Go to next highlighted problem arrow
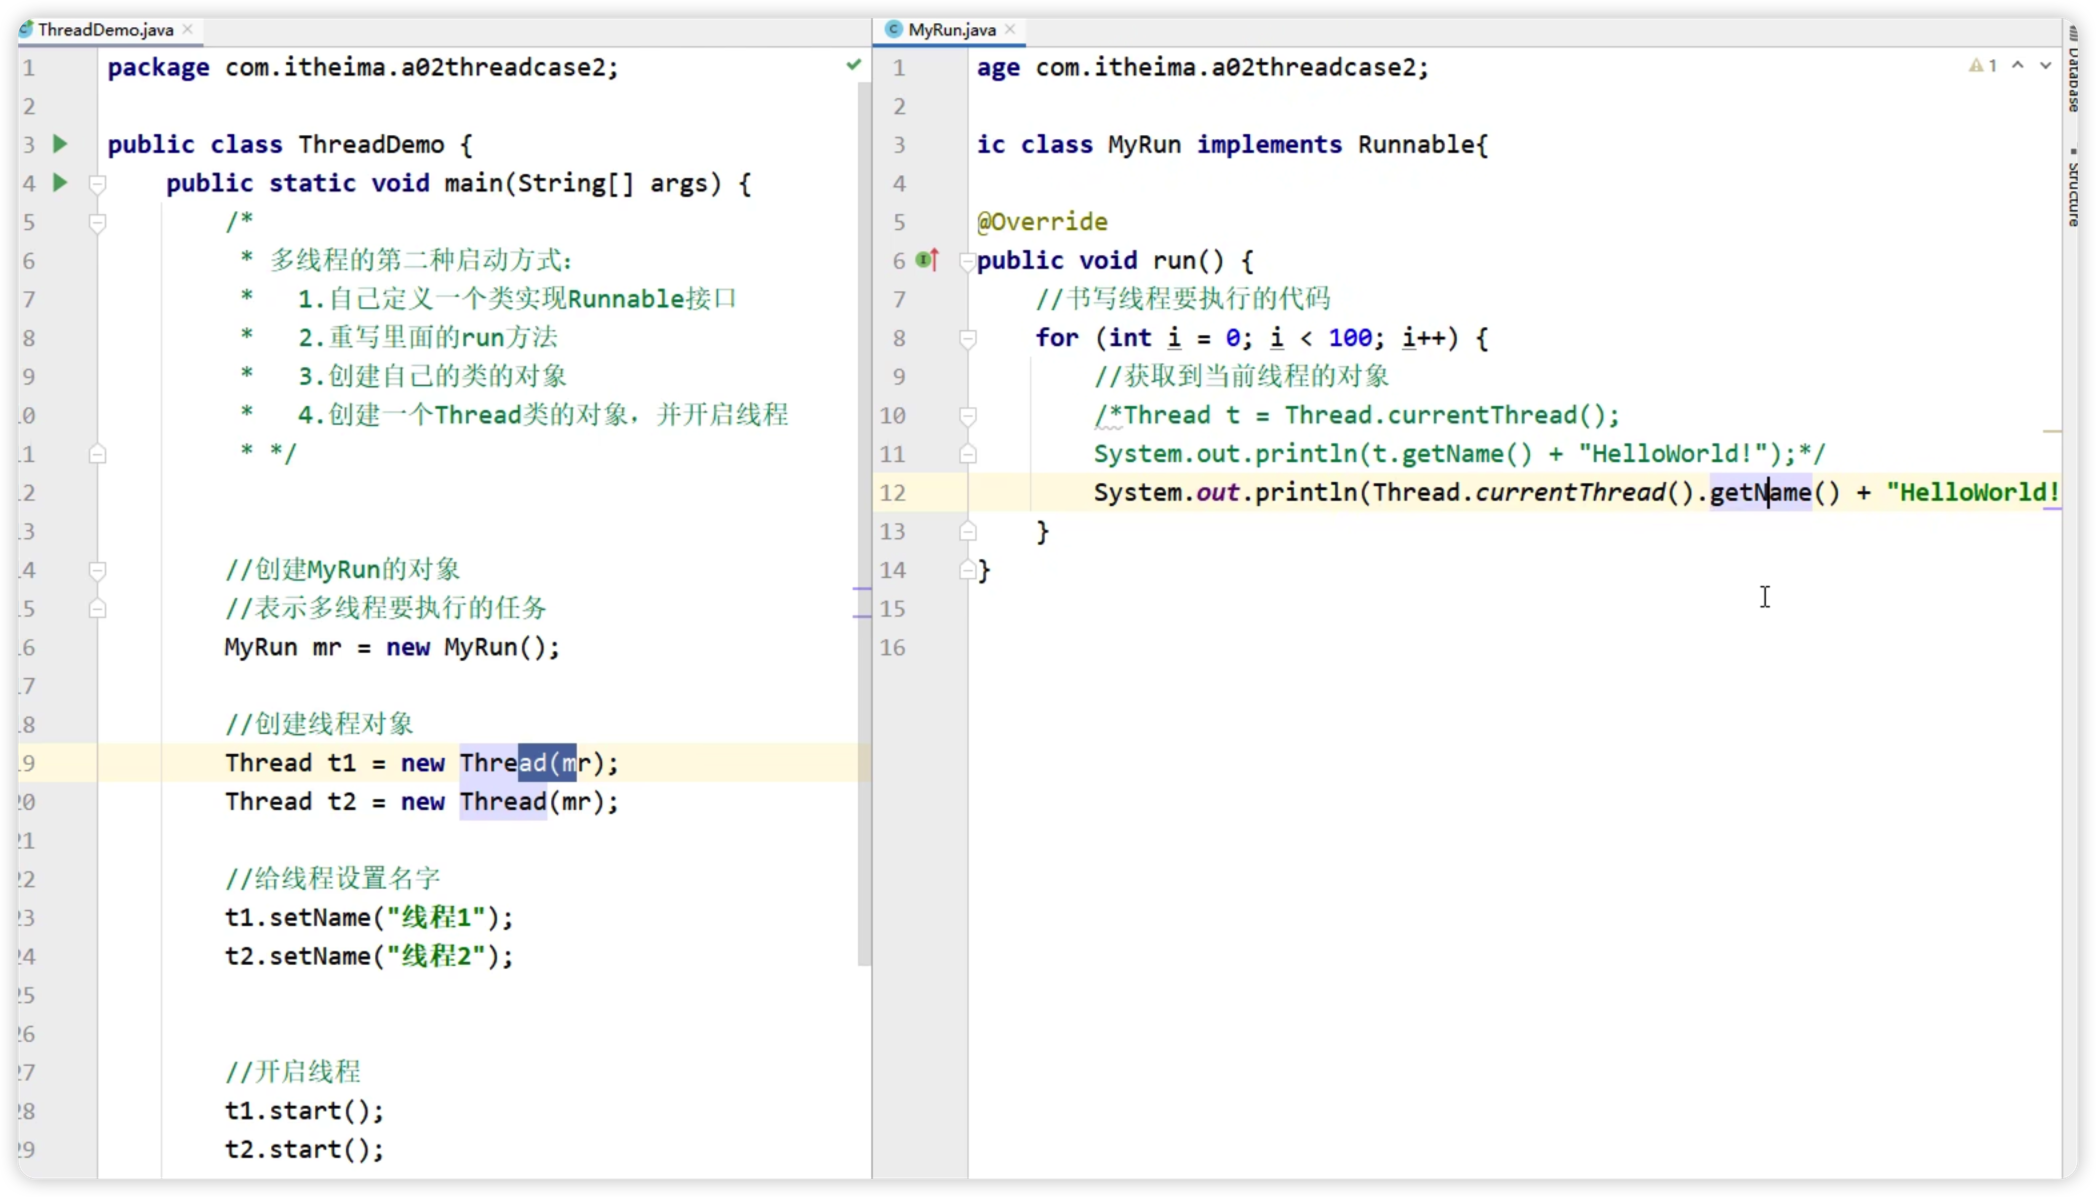 click(x=2046, y=66)
